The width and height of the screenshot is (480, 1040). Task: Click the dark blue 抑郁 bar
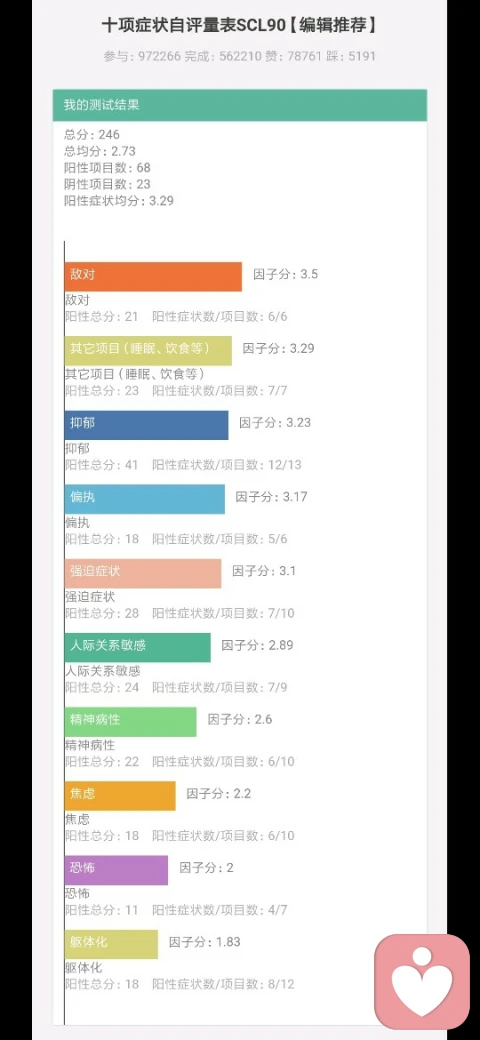point(147,425)
